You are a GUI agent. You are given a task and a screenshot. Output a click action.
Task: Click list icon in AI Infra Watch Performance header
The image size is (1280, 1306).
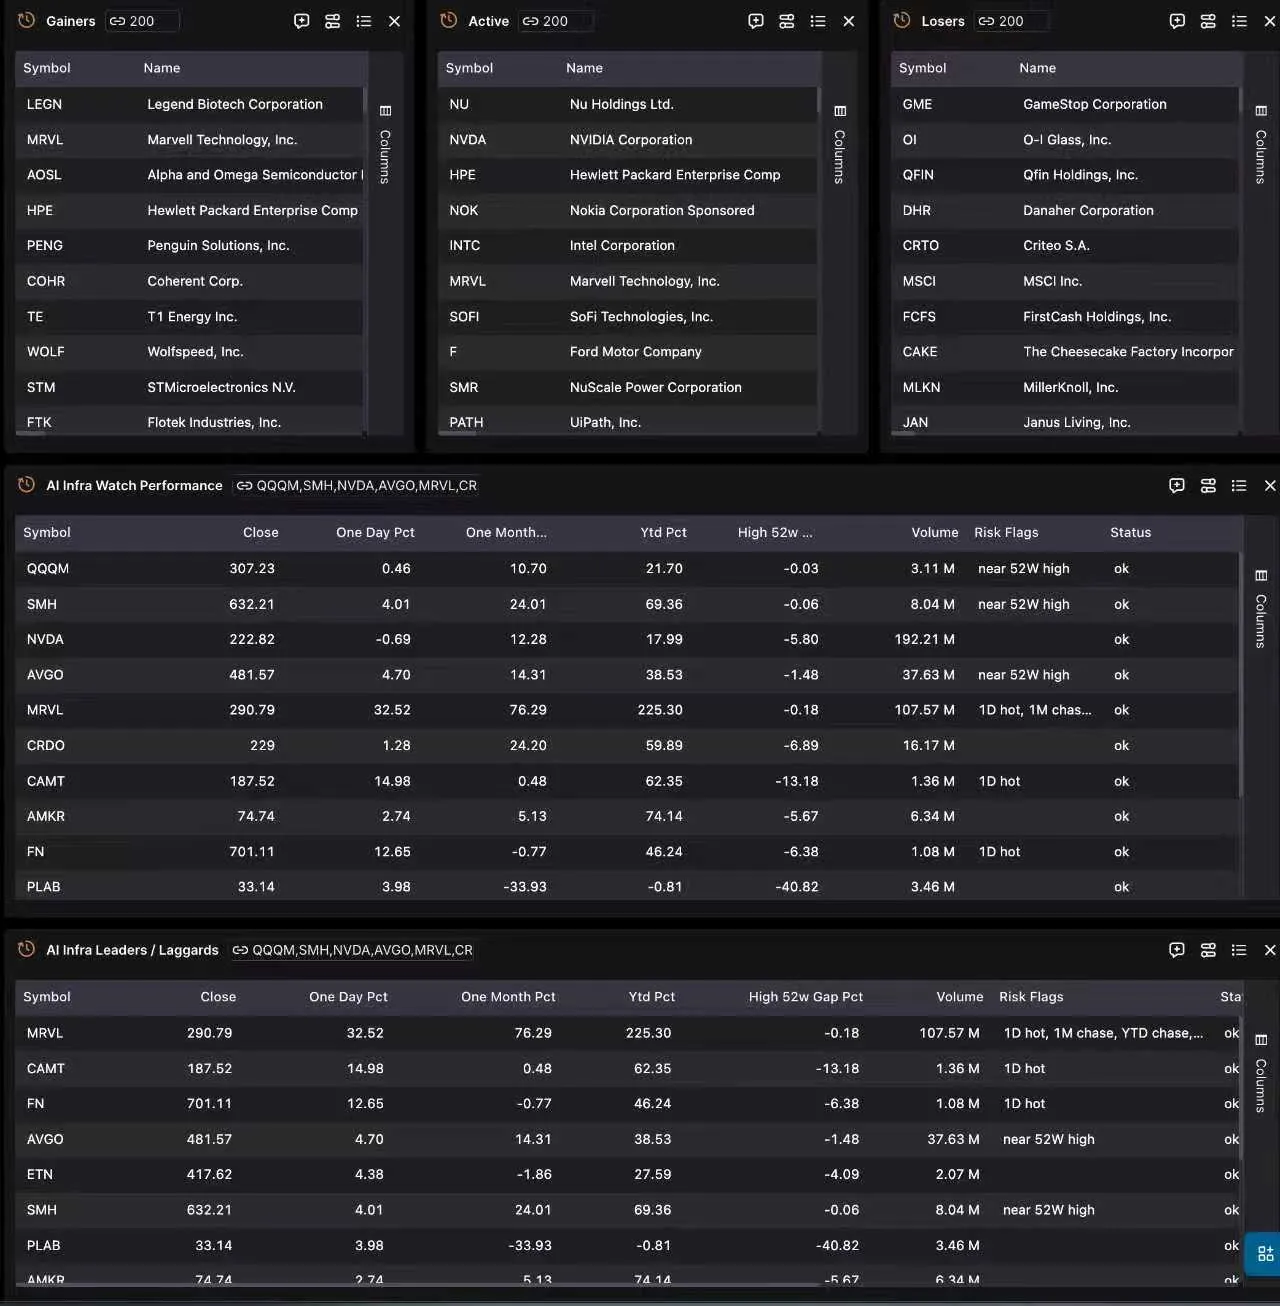(x=1239, y=485)
